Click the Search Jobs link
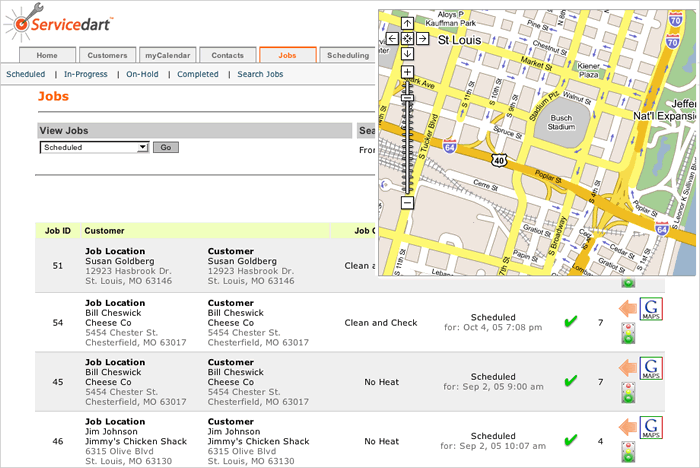 coord(260,74)
